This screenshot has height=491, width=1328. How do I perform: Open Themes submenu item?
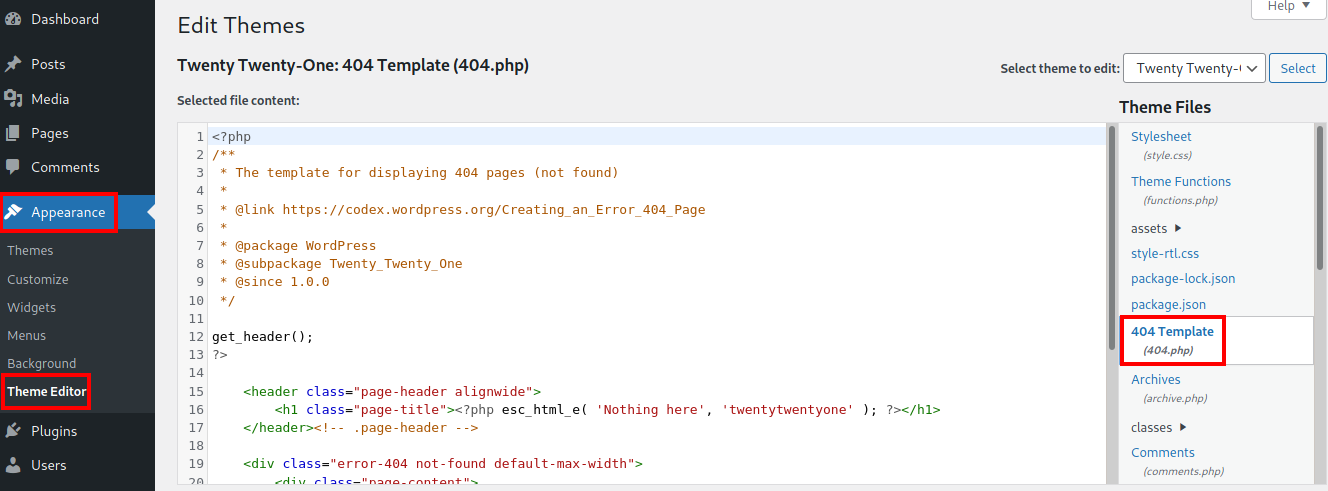point(30,251)
